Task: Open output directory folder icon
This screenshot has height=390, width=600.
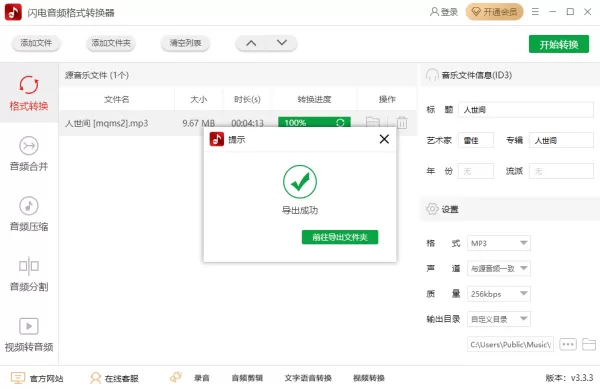Action: pyautogui.click(x=589, y=344)
